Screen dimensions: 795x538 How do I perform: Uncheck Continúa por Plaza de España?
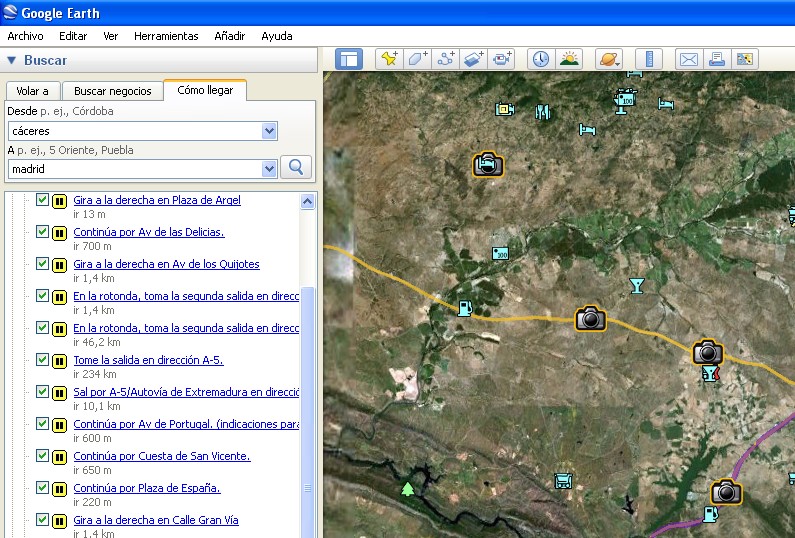42,487
